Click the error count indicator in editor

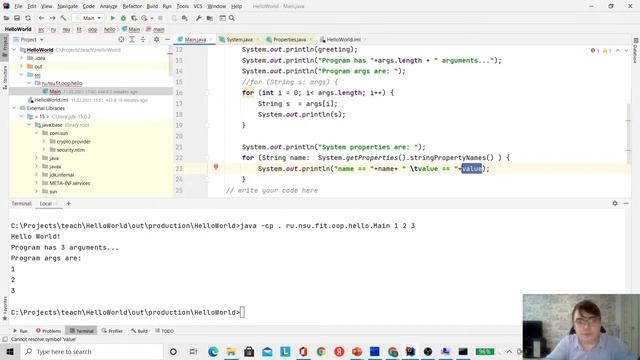point(595,51)
